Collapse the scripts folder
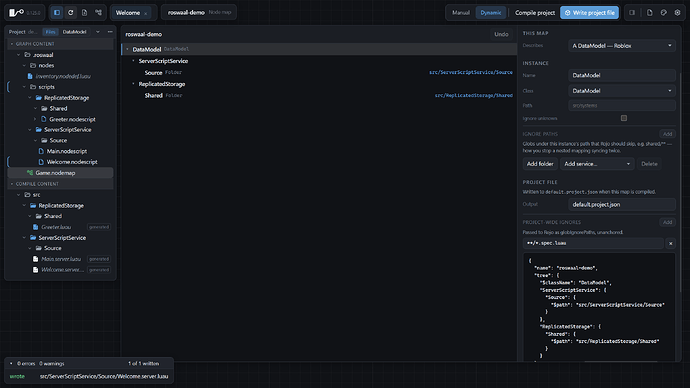690x388 pixels. (24, 87)
